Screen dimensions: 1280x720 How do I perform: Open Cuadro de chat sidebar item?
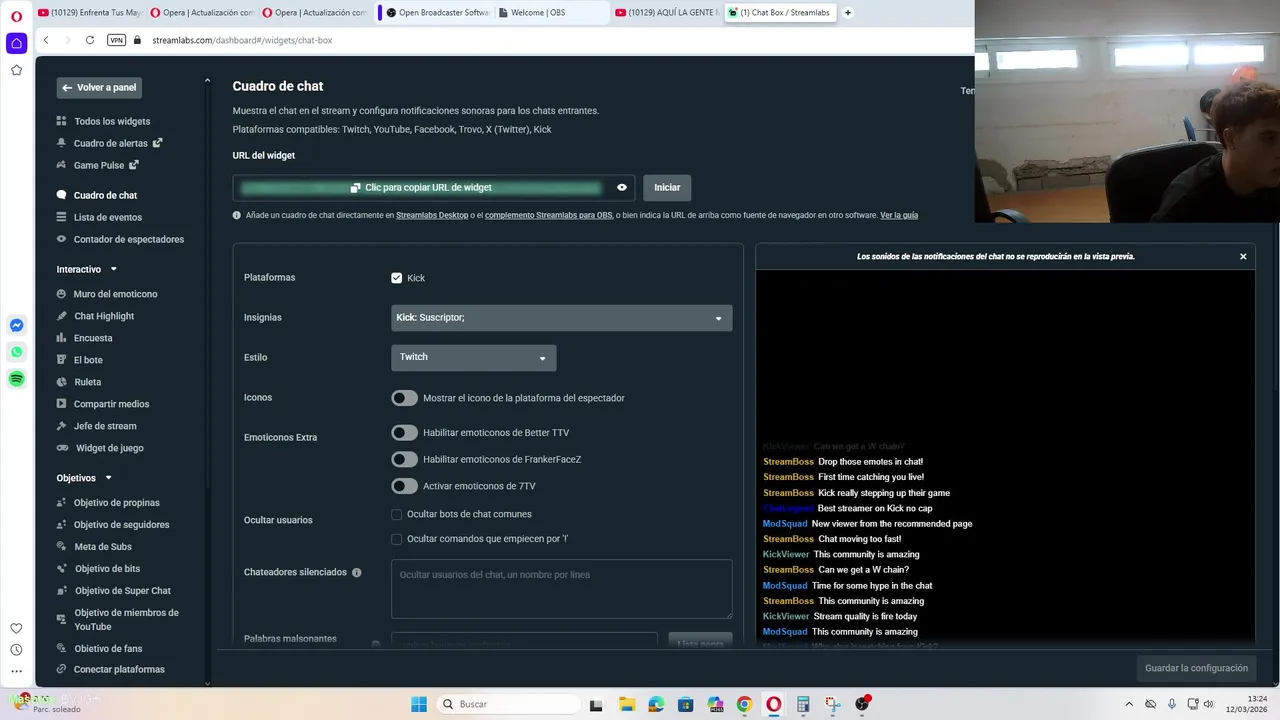coord(105,195)
